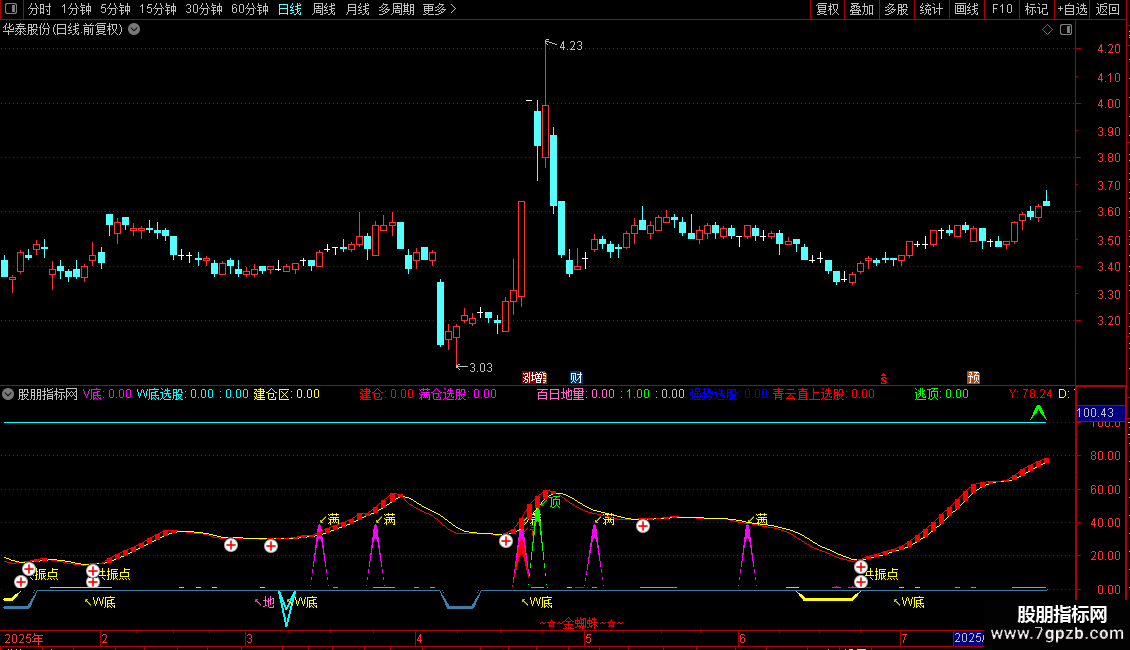
Task: Open dropdown next to 华泰股份 title
Action: click(x=134, y=30)
